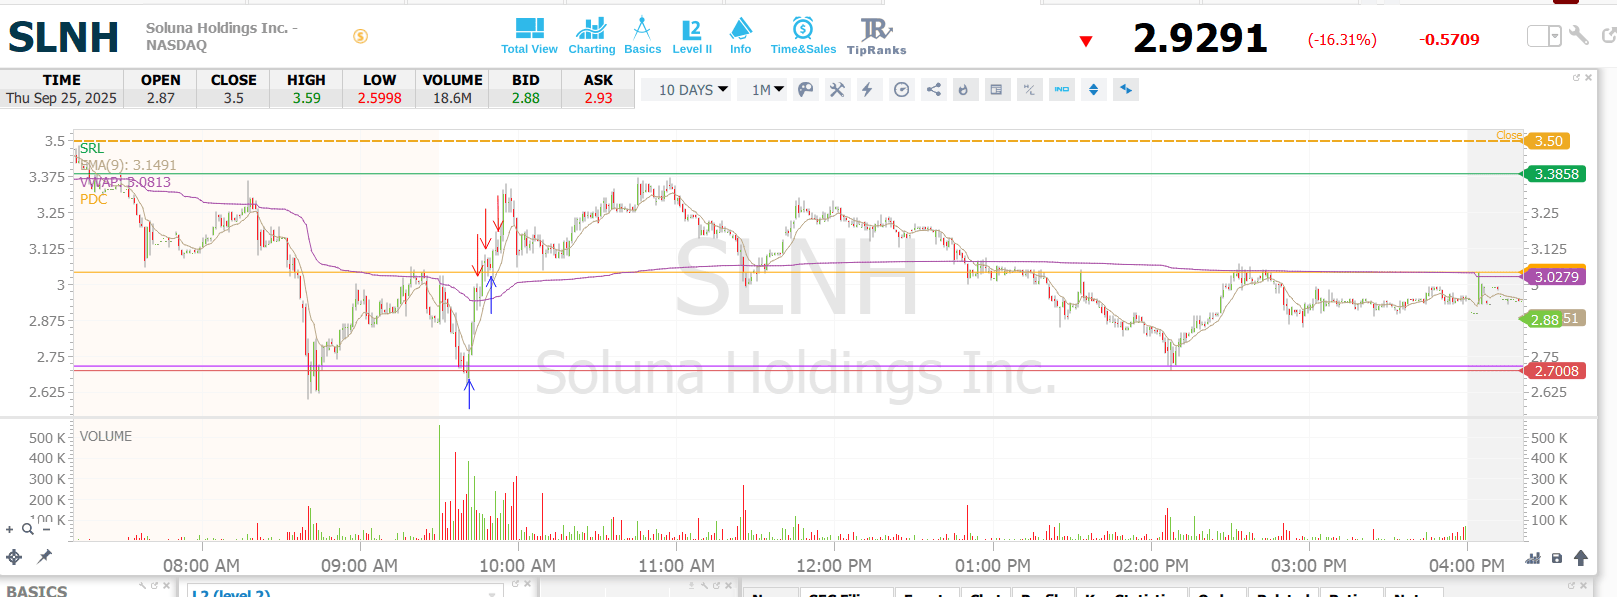
Task: Click the PDC indicator label
Action: (x=93, y=199)
